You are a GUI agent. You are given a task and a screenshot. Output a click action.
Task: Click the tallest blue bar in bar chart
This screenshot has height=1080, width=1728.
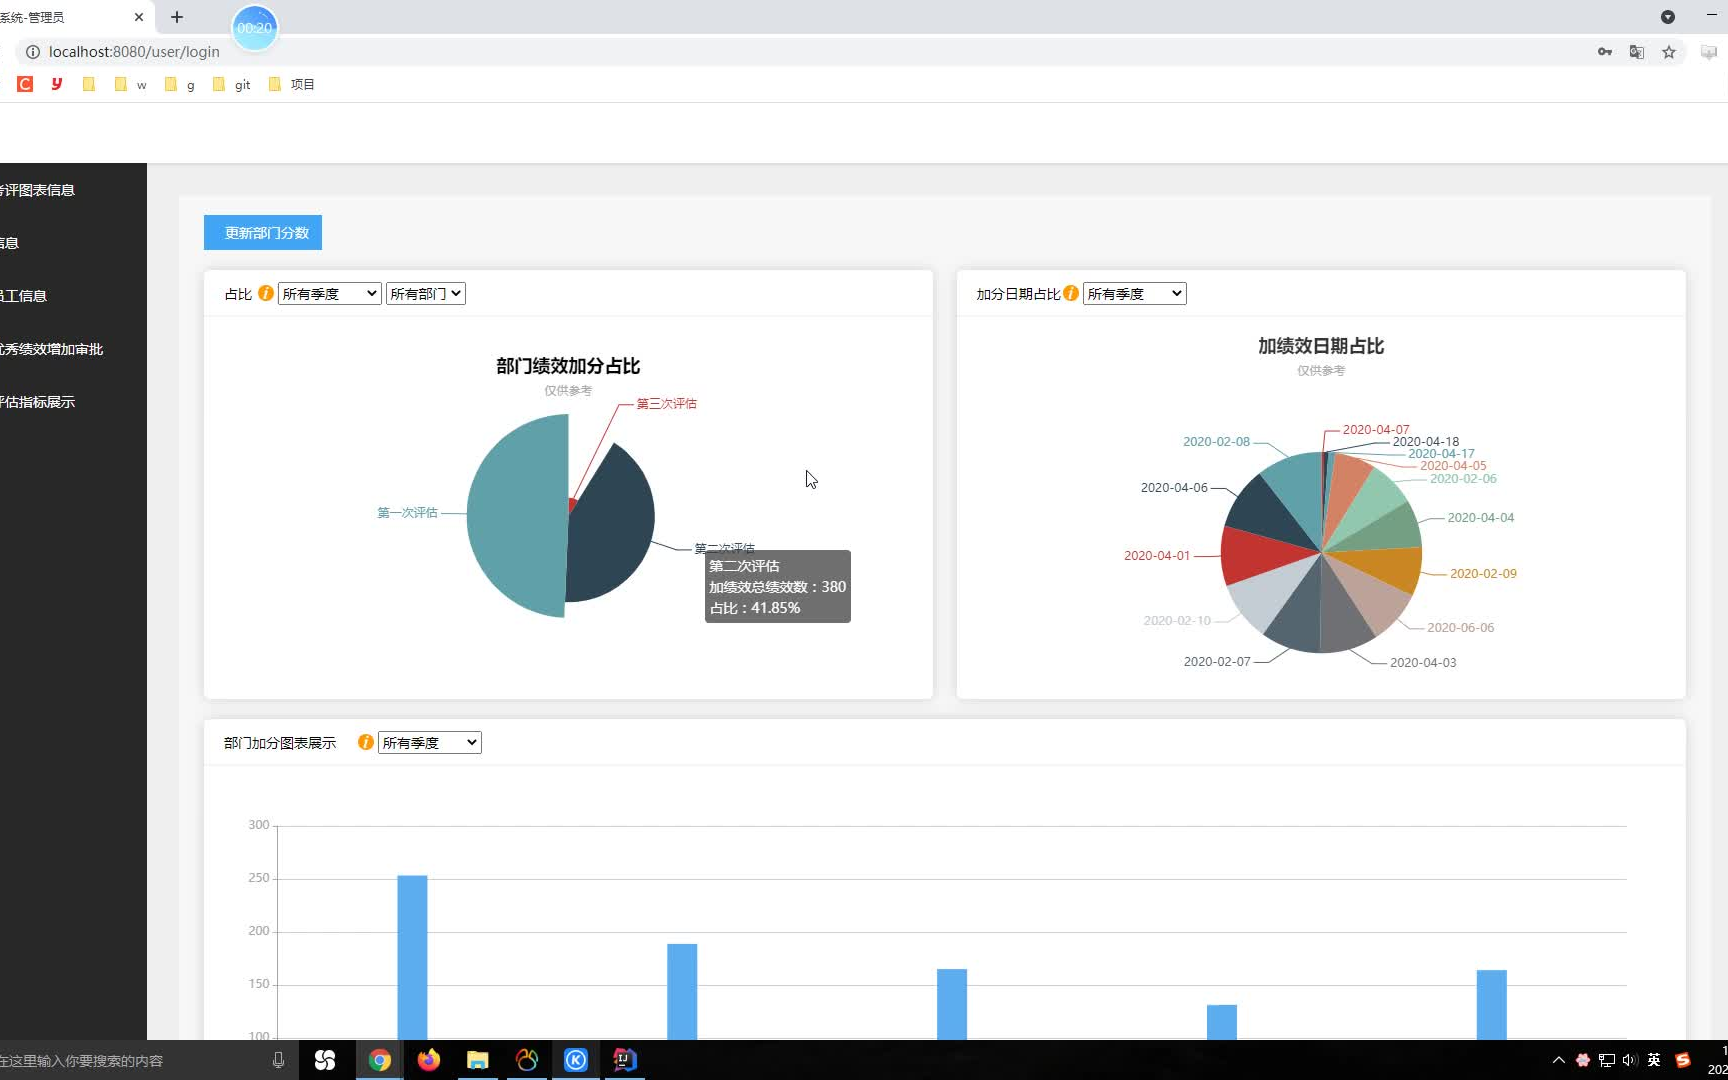click(412, 957)
